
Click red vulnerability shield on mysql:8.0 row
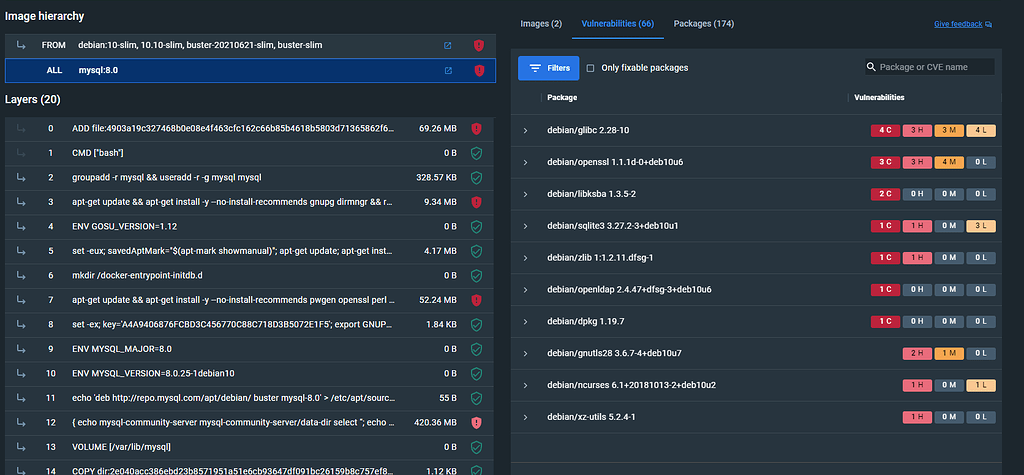click(x=478, y=70)
